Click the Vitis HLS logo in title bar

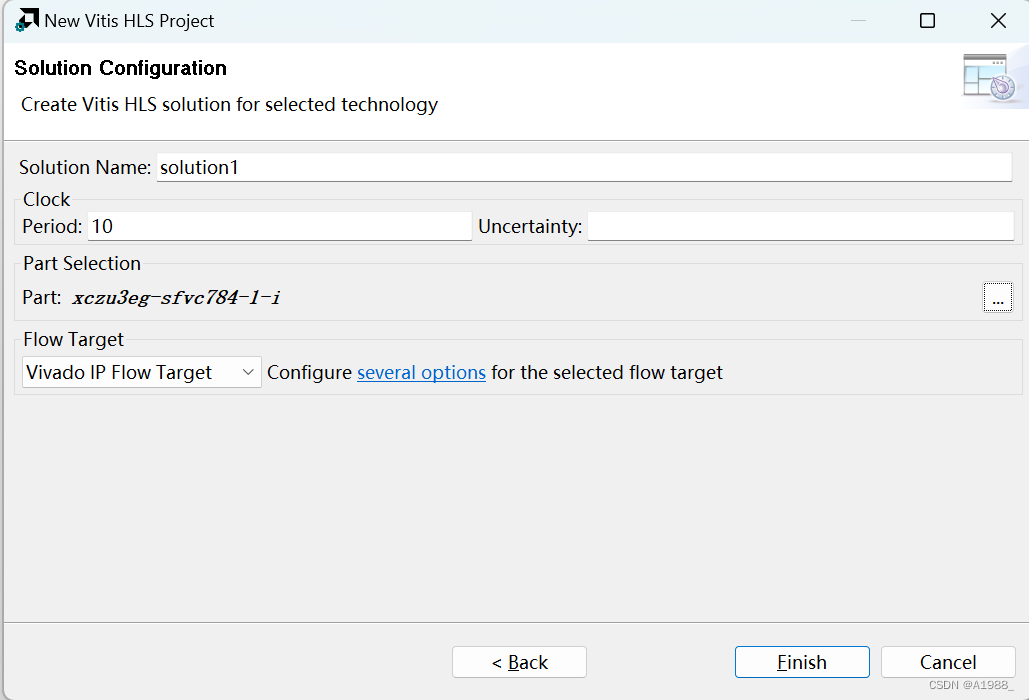click(26, 20)
